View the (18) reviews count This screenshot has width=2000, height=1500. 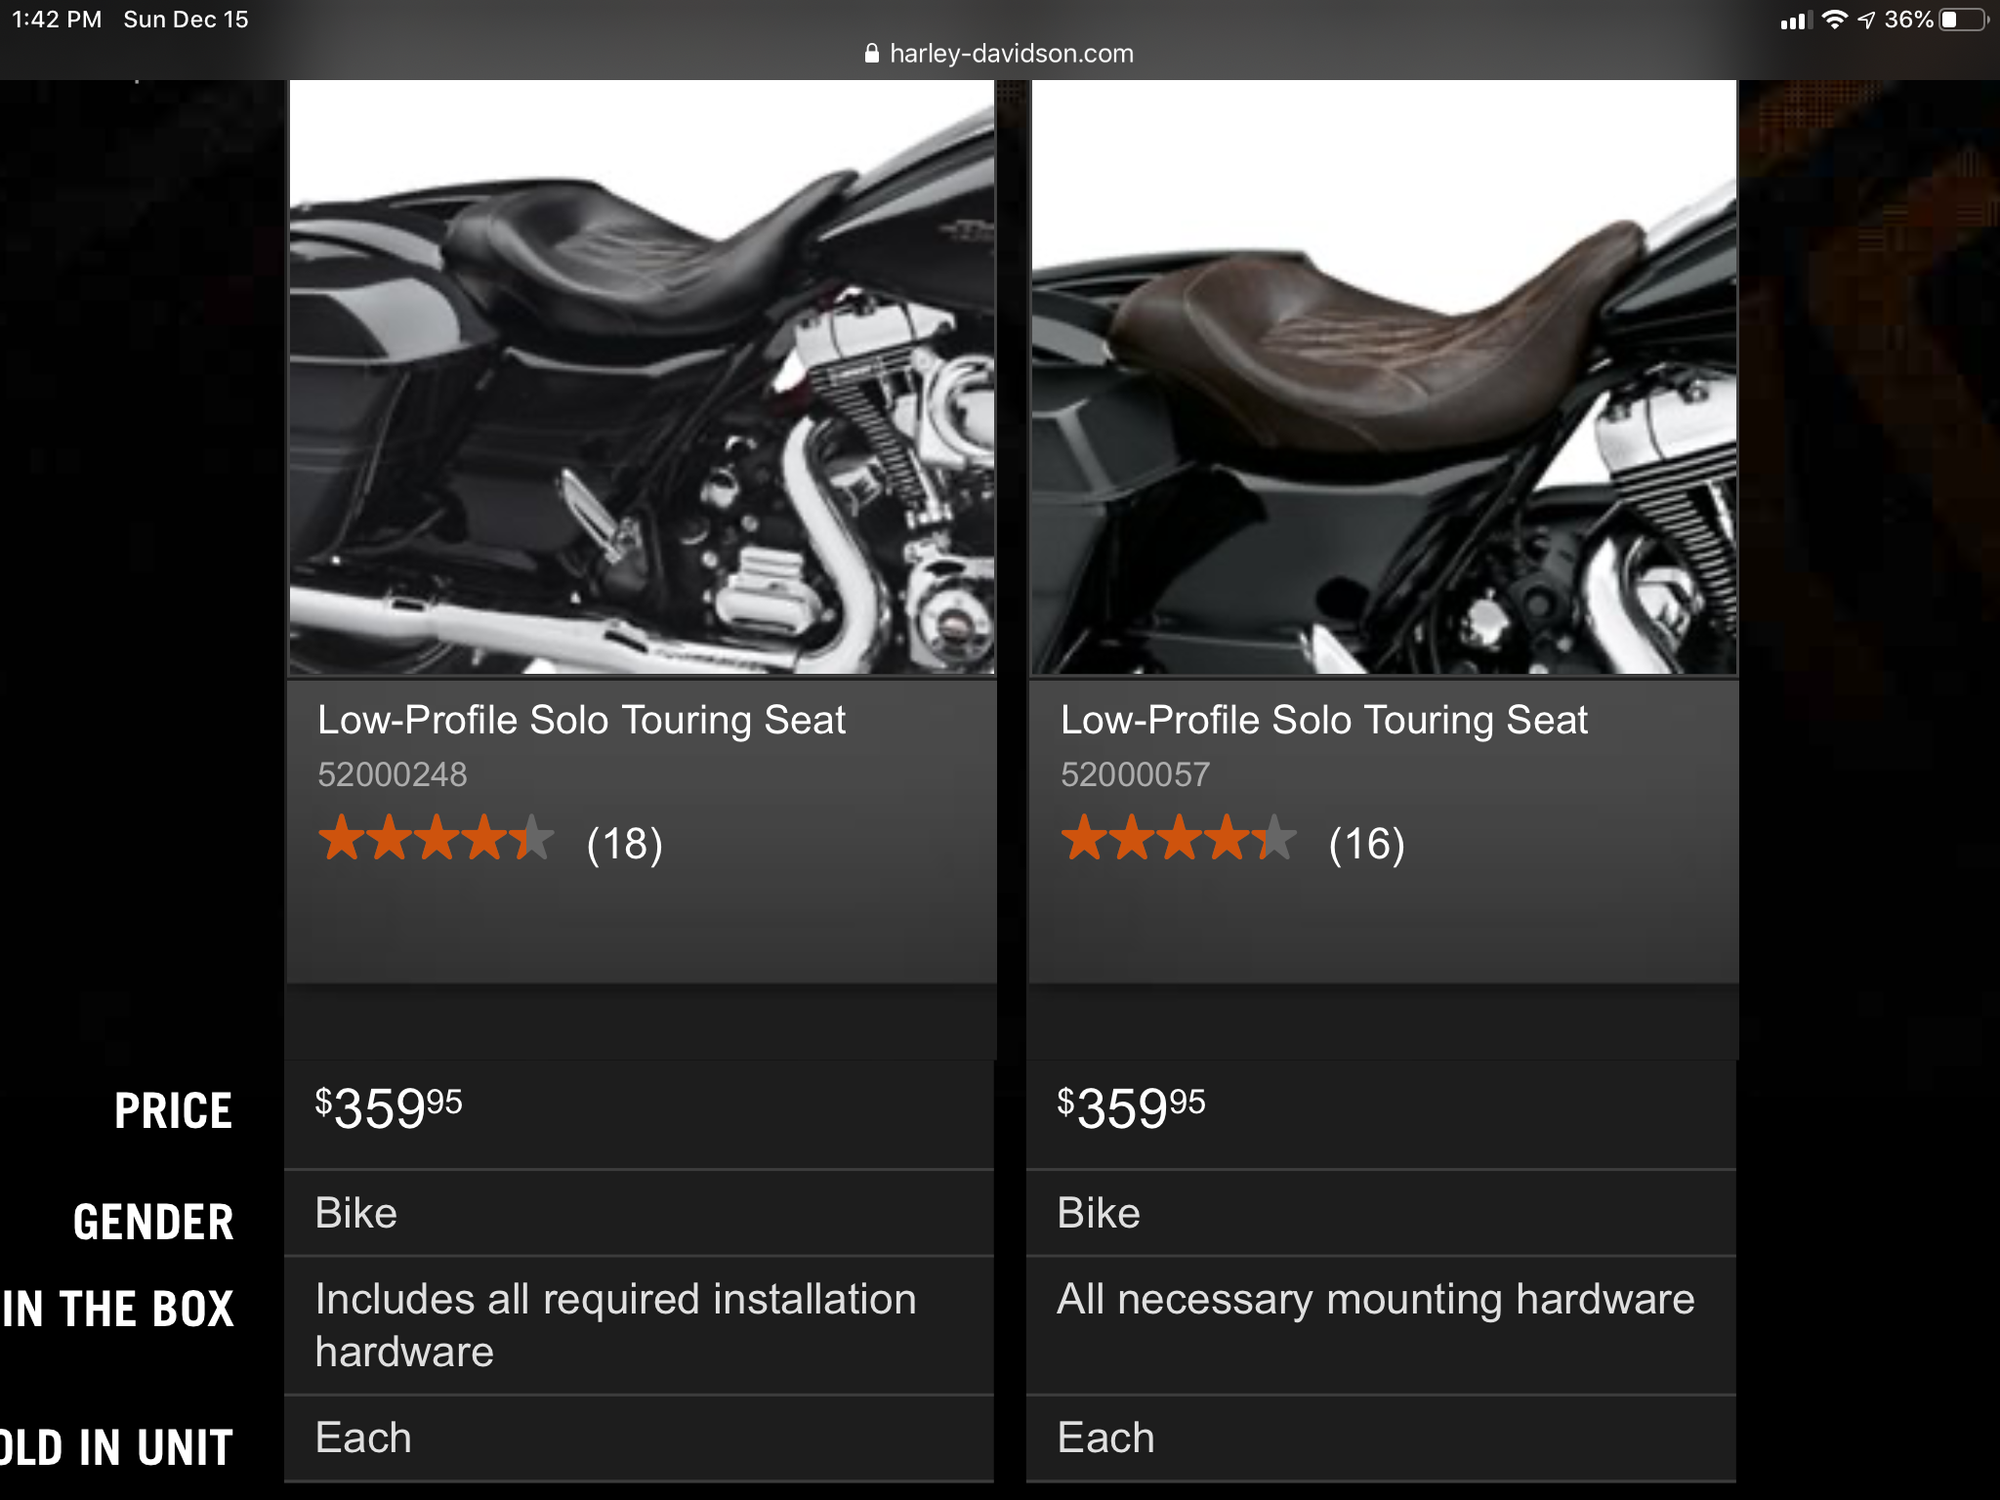tap(624, 844)
